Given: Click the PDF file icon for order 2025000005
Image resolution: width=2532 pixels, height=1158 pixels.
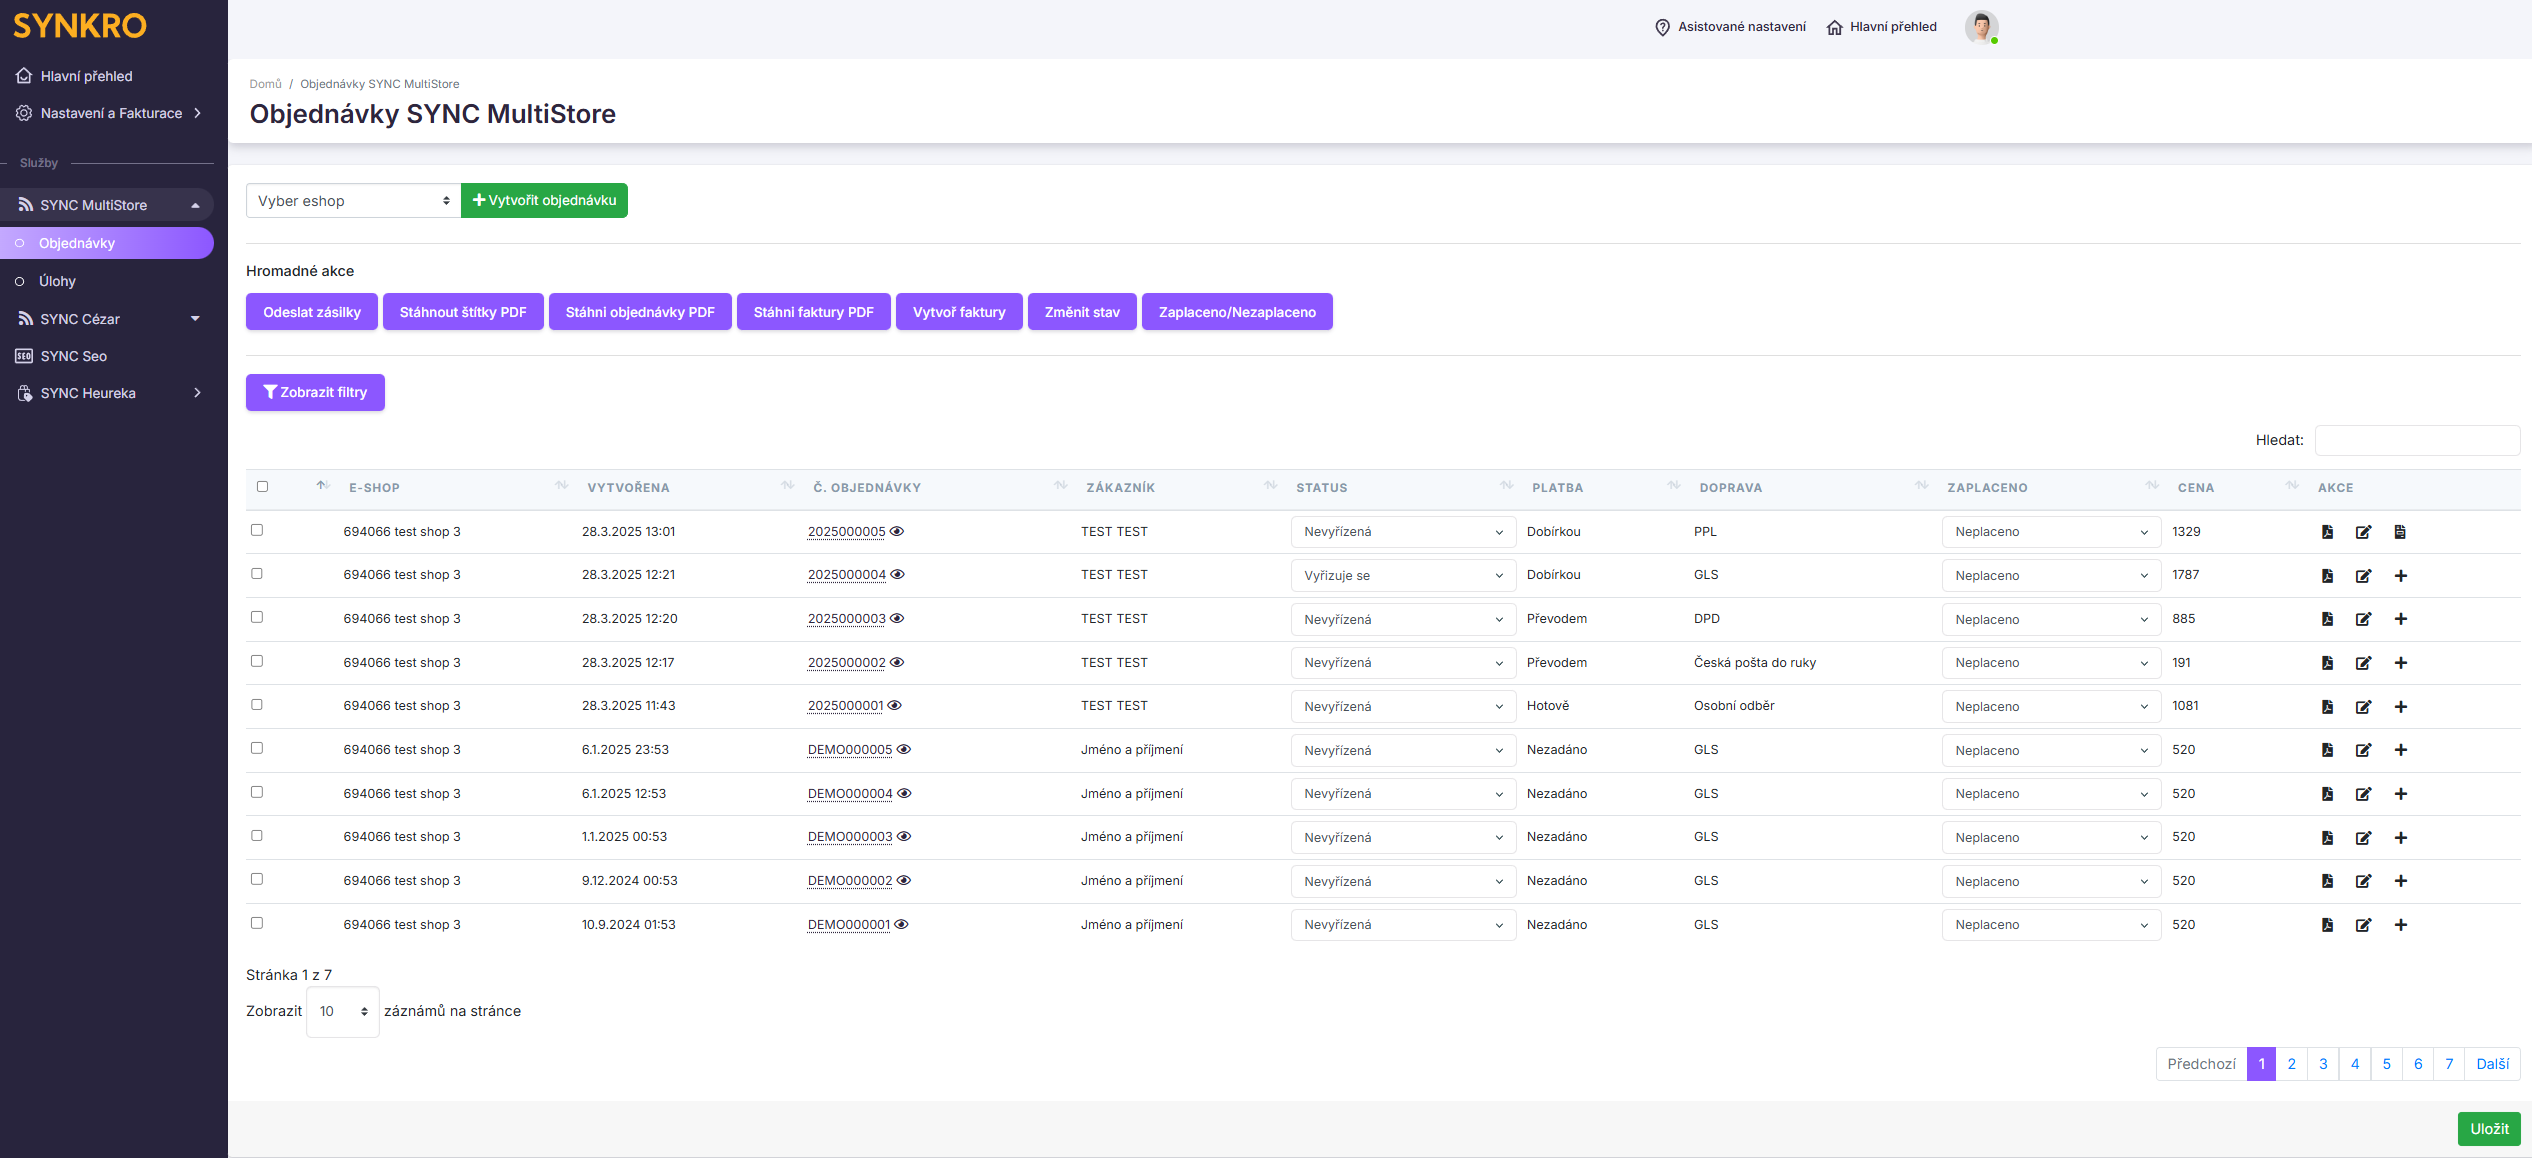Looking at the screenshot, I should 2327,532.
